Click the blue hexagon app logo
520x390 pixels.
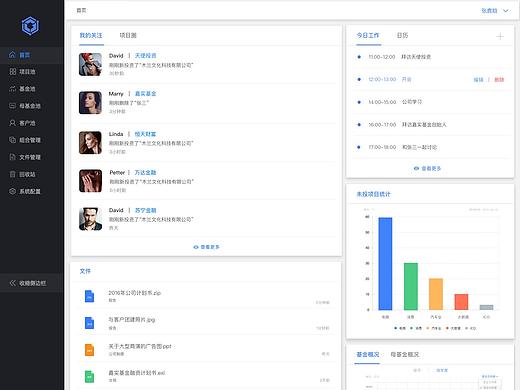[30, 26]
